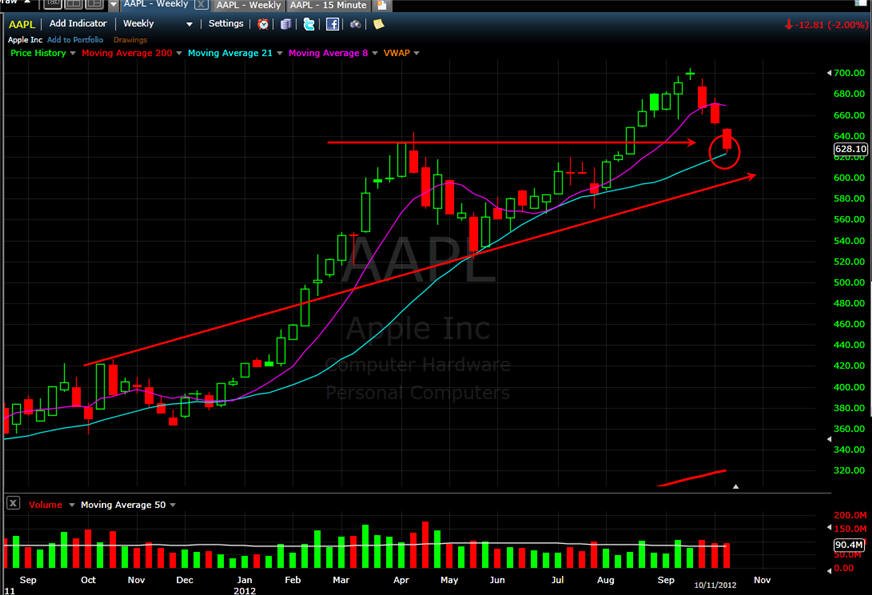Select the Moving Average 200 label
Image resolution: width=872 pixels, height=595 pixels.
127,53
